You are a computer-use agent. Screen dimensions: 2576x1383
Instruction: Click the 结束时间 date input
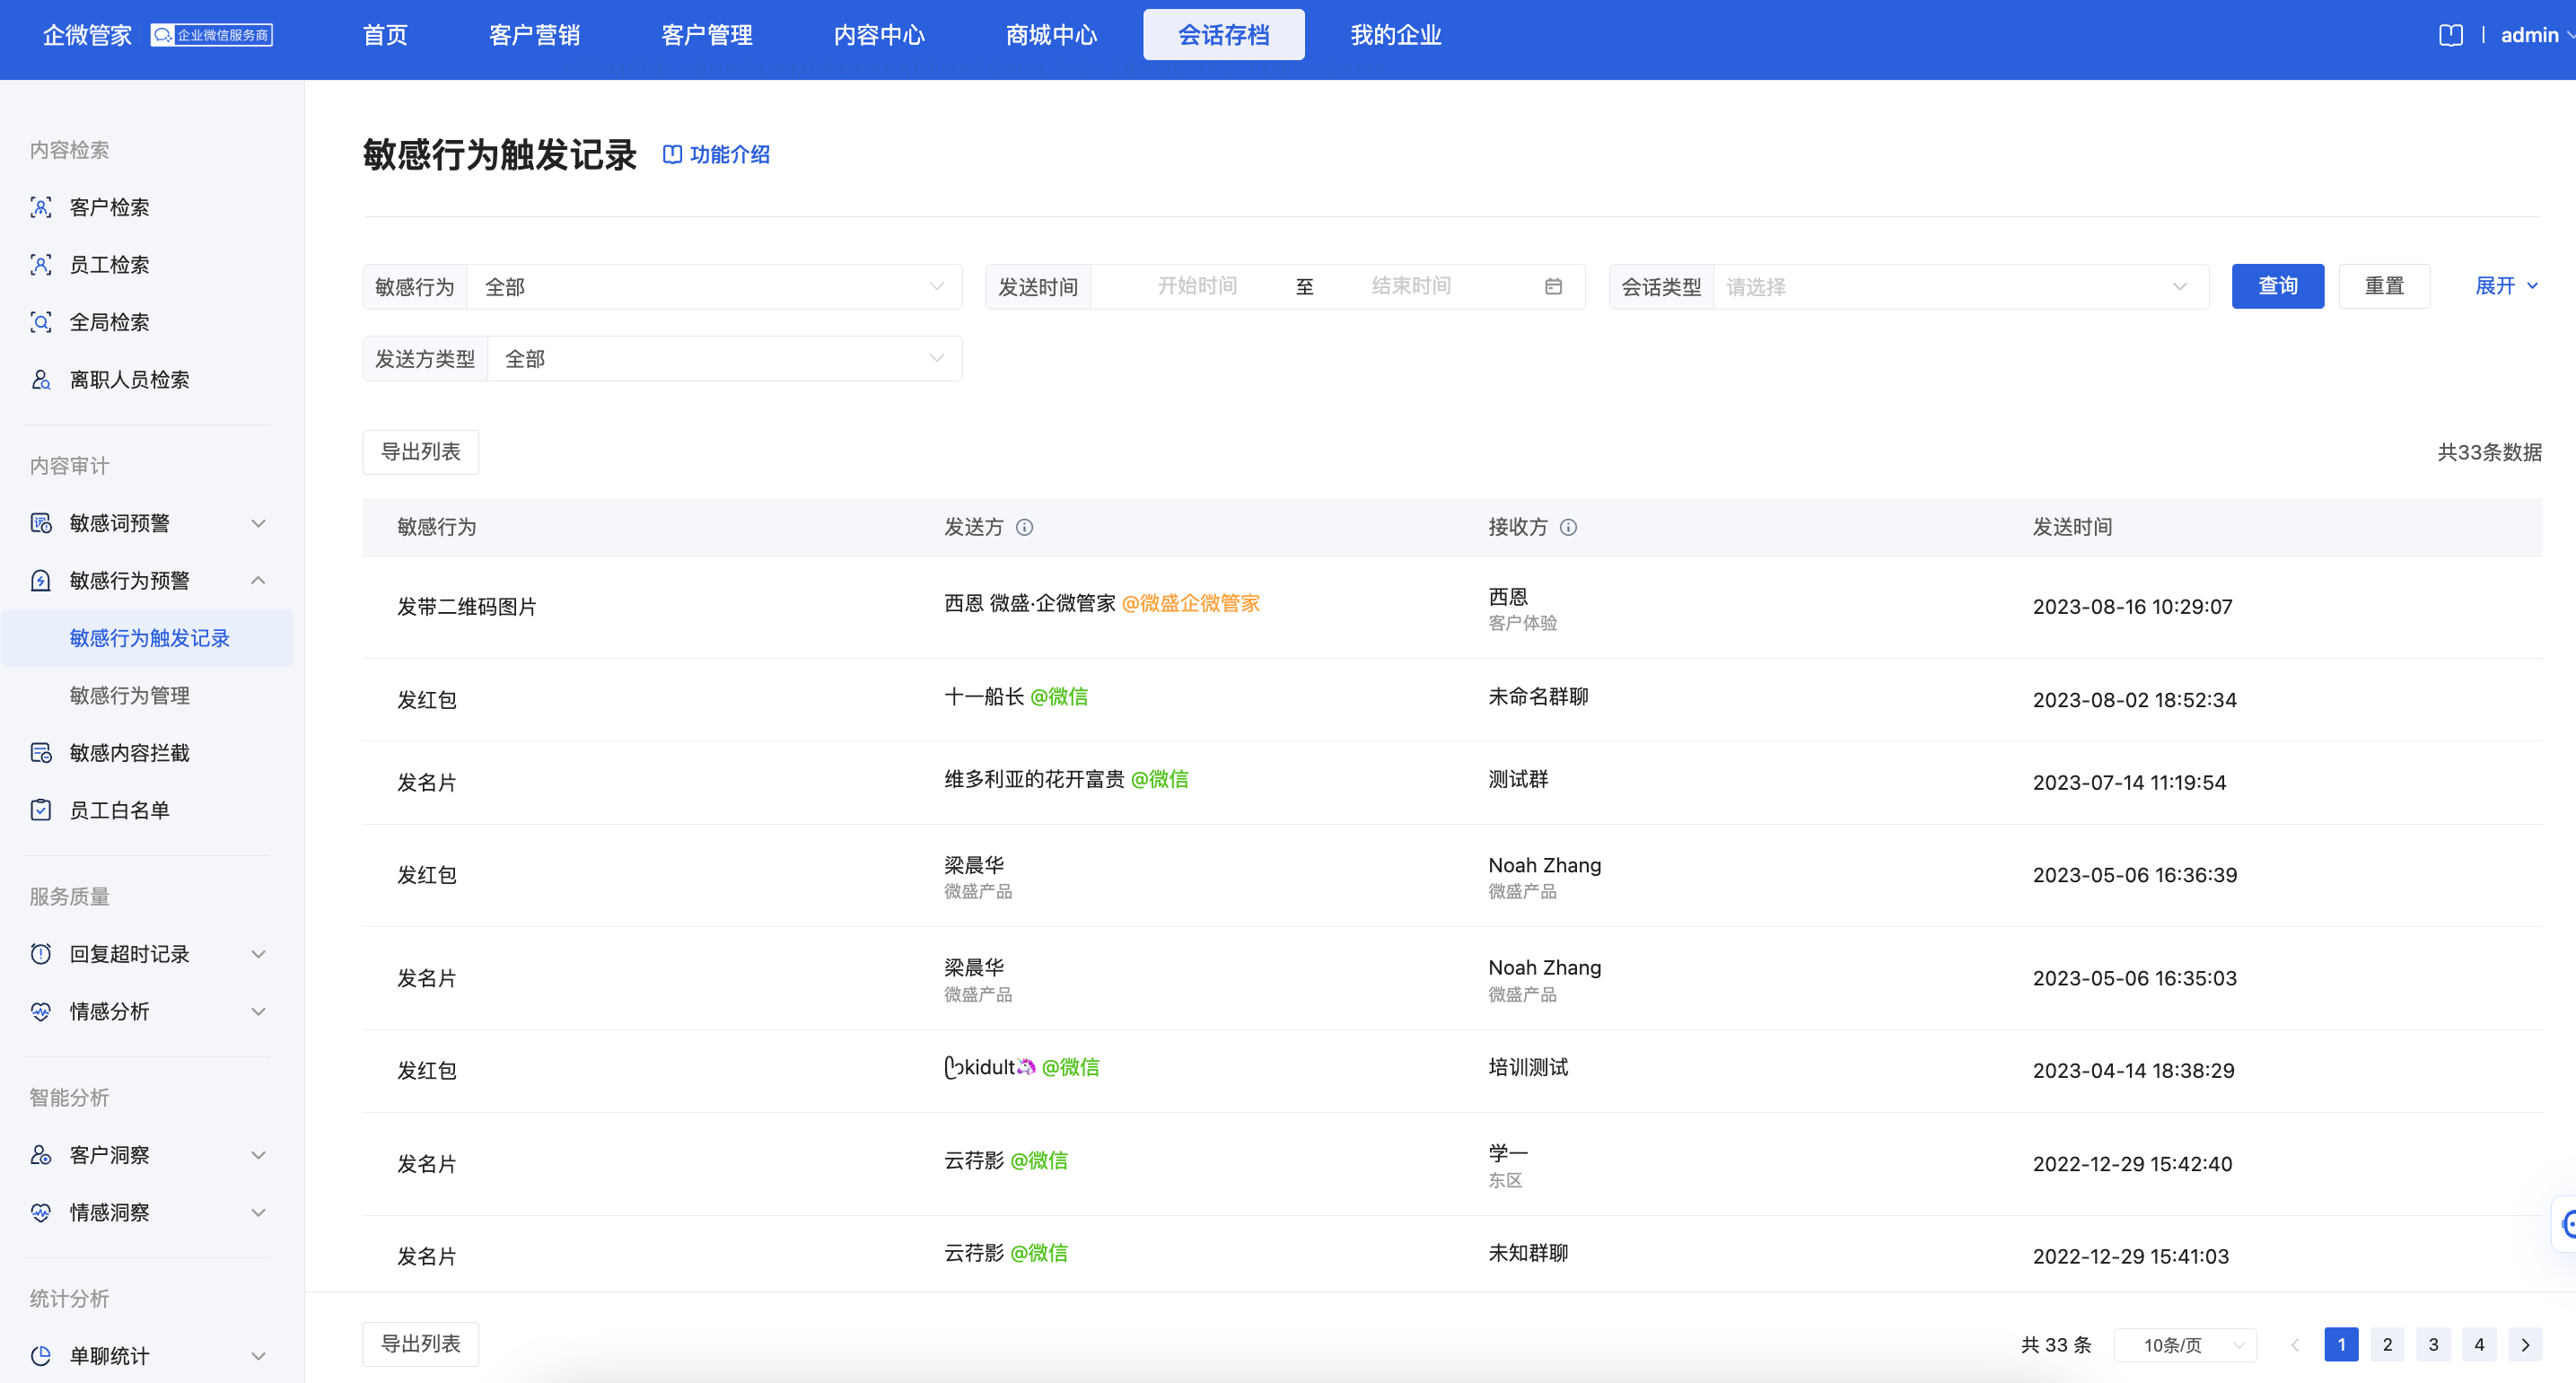click(1411, 286)
